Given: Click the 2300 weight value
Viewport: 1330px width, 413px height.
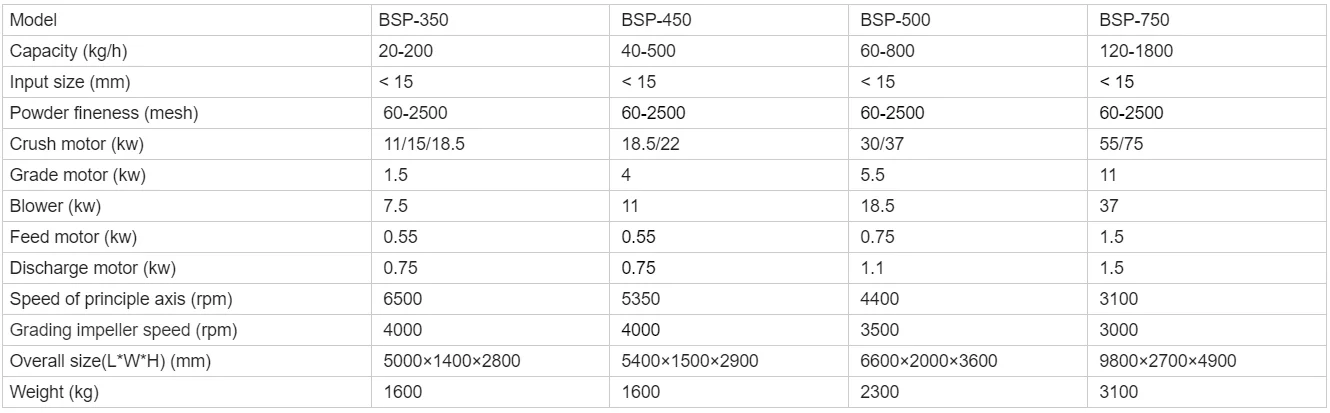Looking at the screenshot, I should pyautogui.click(x=878, y=393).
